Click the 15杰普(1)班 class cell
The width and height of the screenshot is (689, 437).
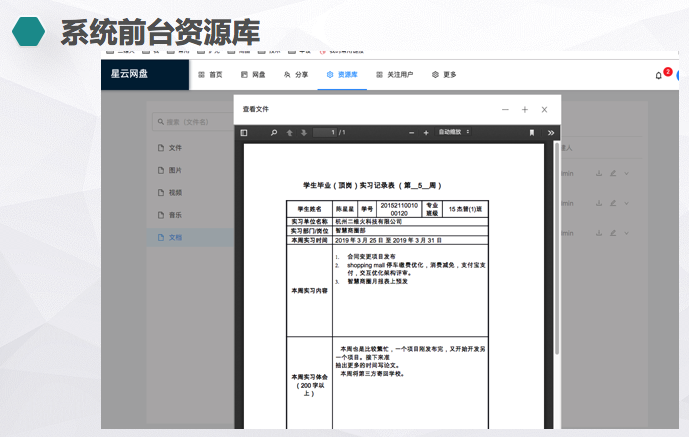465,209
